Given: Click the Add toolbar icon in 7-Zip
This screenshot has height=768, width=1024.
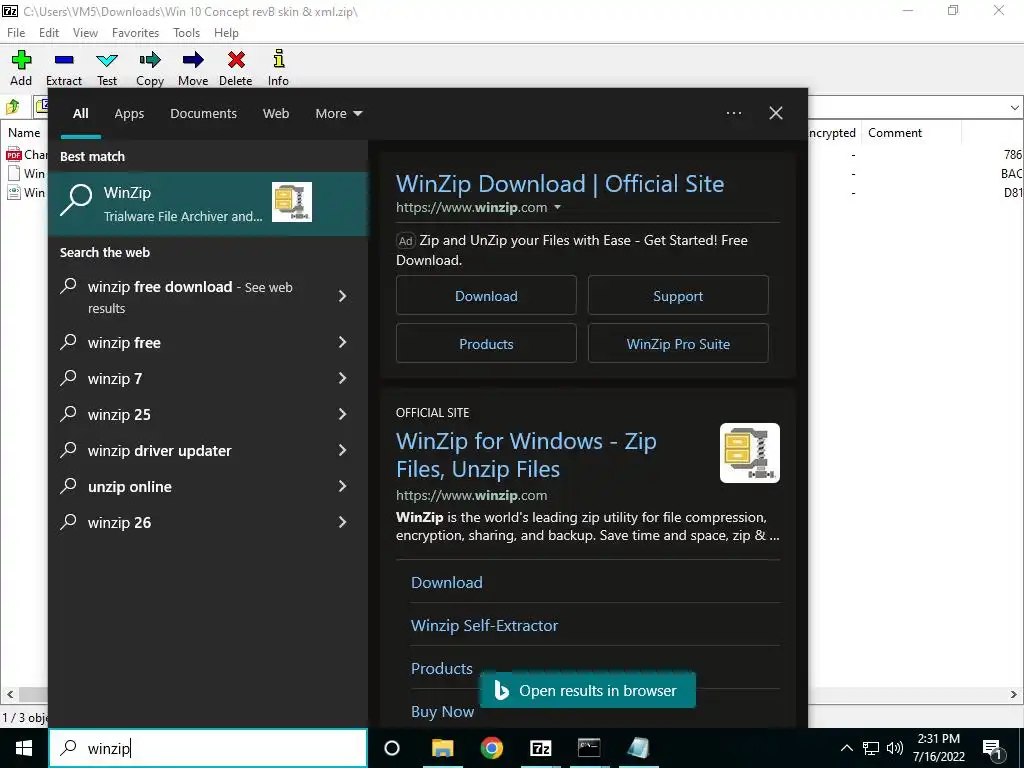Looking at the screenshot, I should (x=21, y=60).
